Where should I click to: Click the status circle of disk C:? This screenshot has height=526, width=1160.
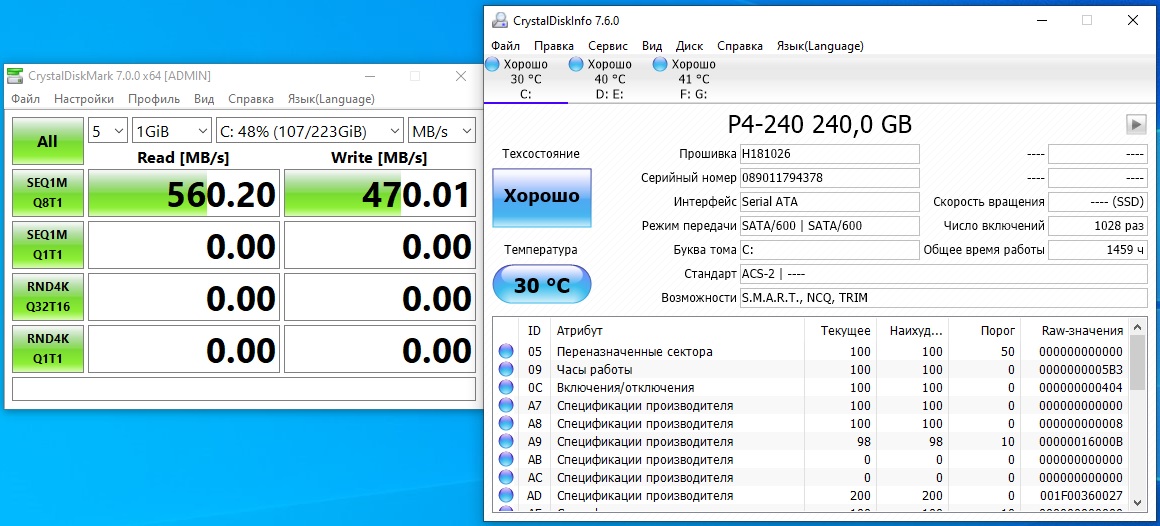click(x=493, y=64)
